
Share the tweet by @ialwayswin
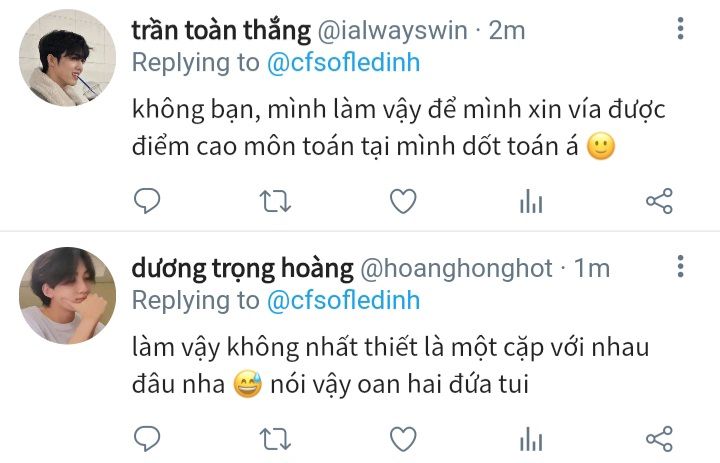659,201
